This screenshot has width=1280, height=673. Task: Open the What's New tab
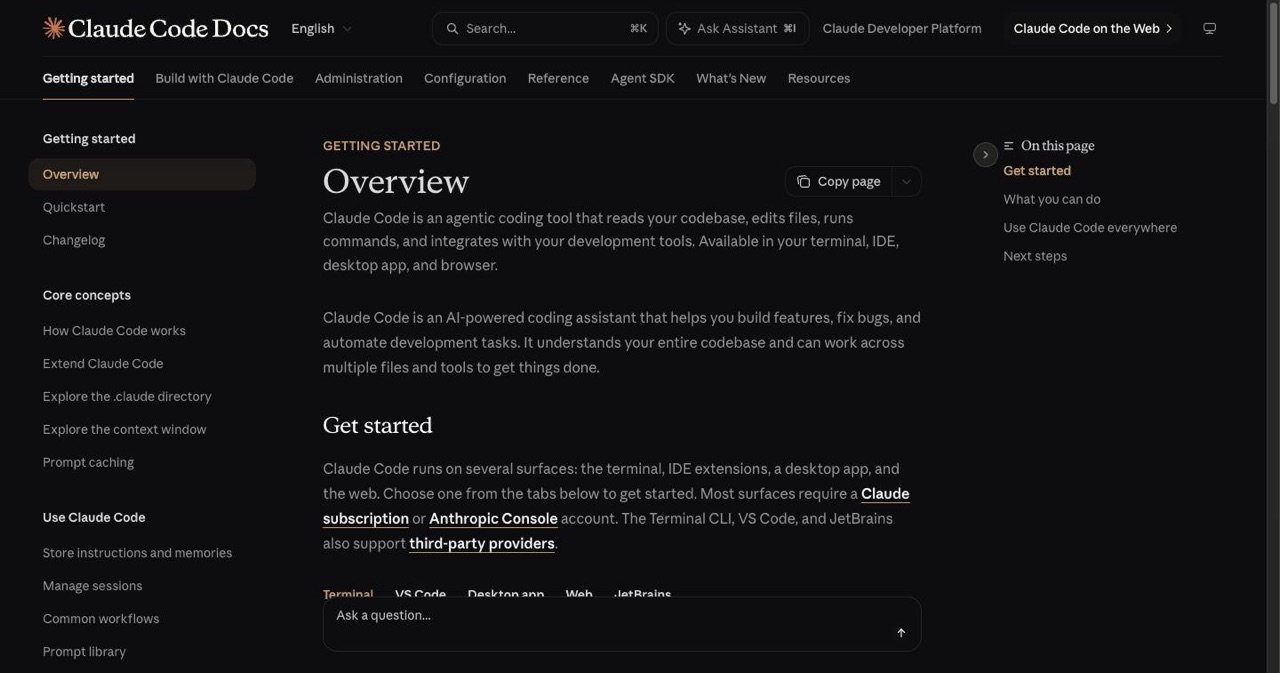coord(731,78)
